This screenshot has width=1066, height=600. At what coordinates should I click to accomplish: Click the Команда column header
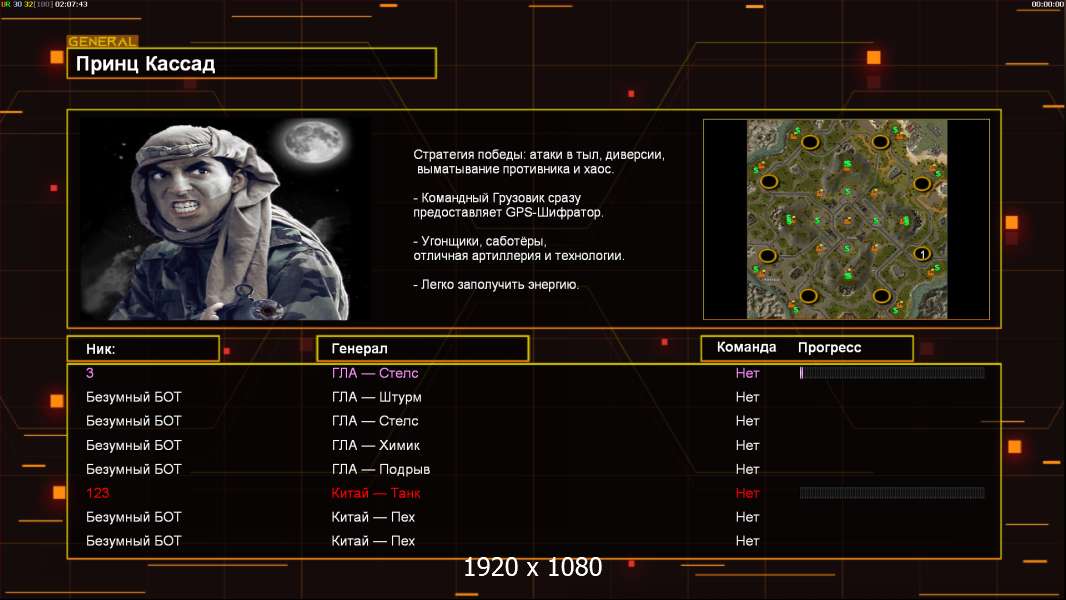746,348
